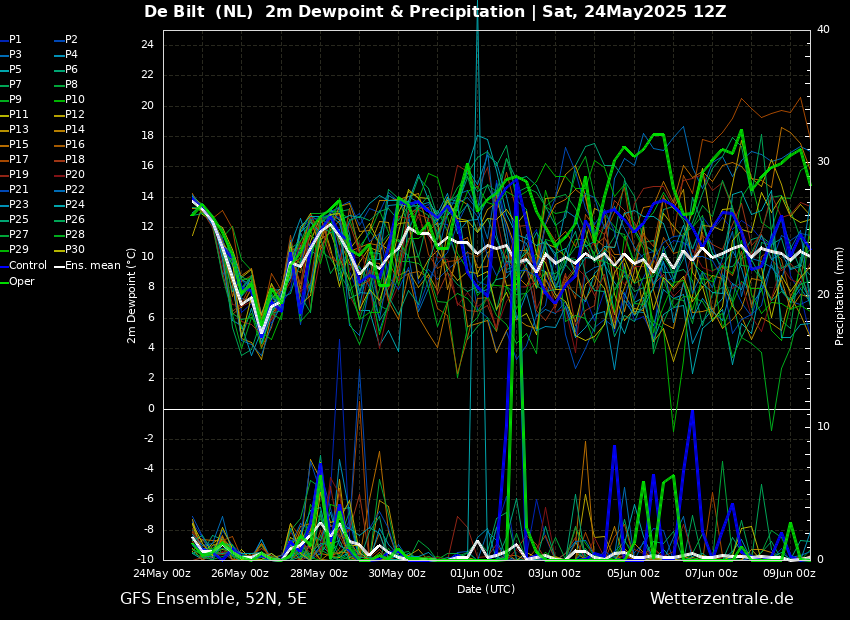Select the P10 legend entry

74,100
